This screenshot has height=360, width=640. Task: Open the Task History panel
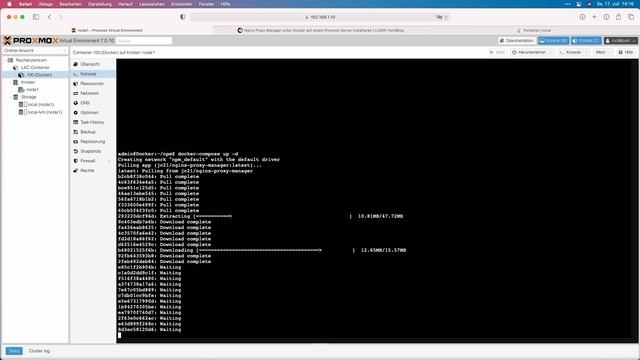pos(92,122)
